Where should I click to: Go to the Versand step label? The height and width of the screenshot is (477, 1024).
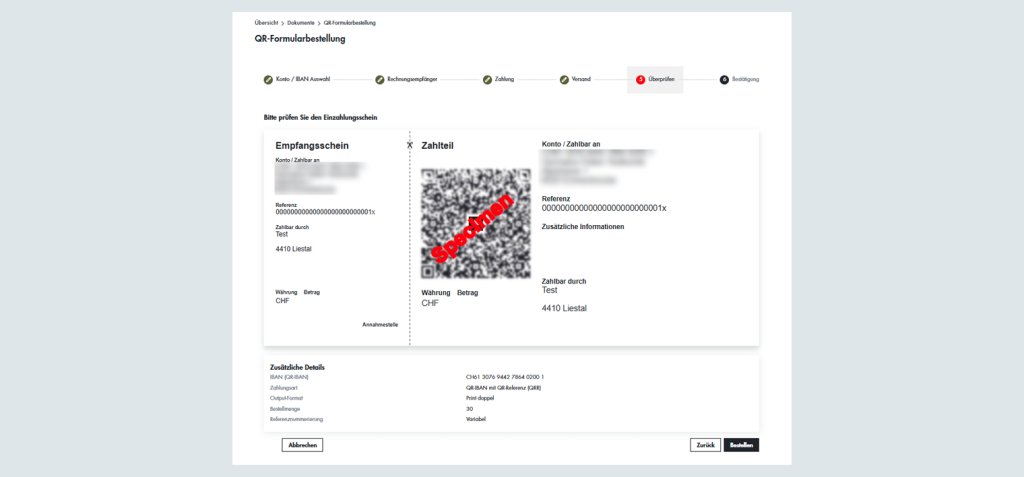[581, 80]
